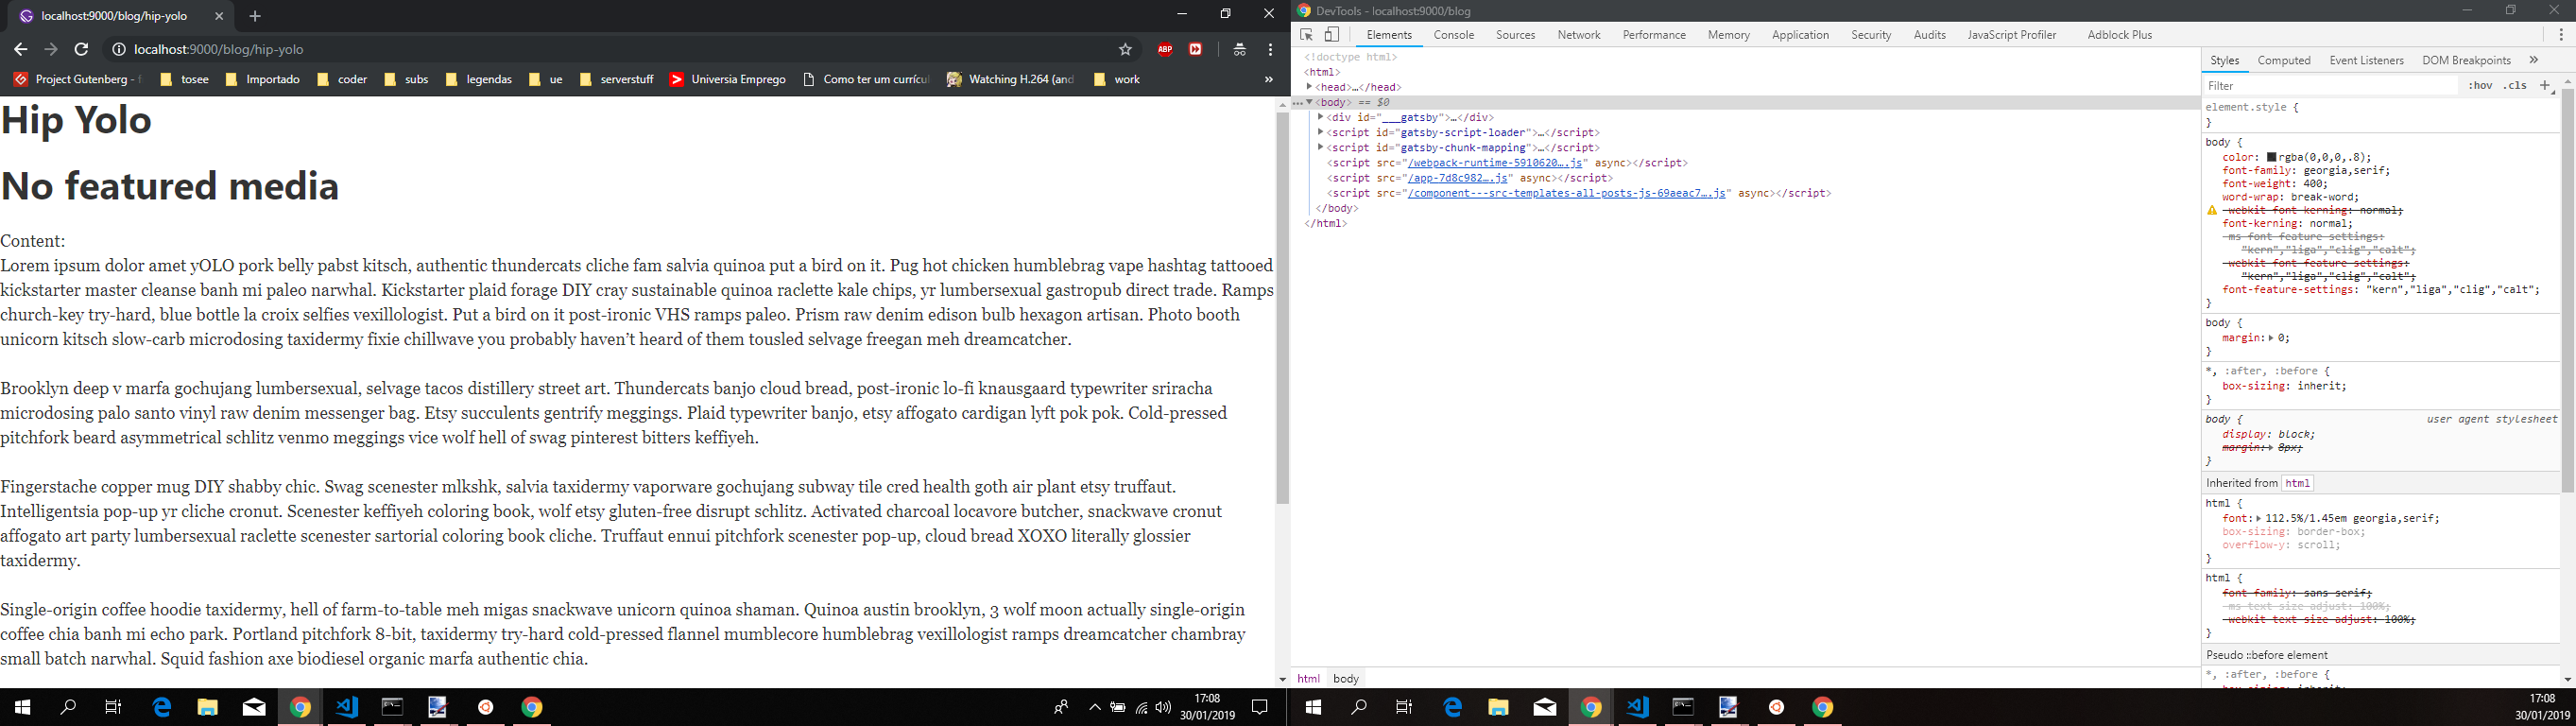The image size is (2576, 726).
Task: Toggle the DevTools device toolbar
Action: (1332, 34)
